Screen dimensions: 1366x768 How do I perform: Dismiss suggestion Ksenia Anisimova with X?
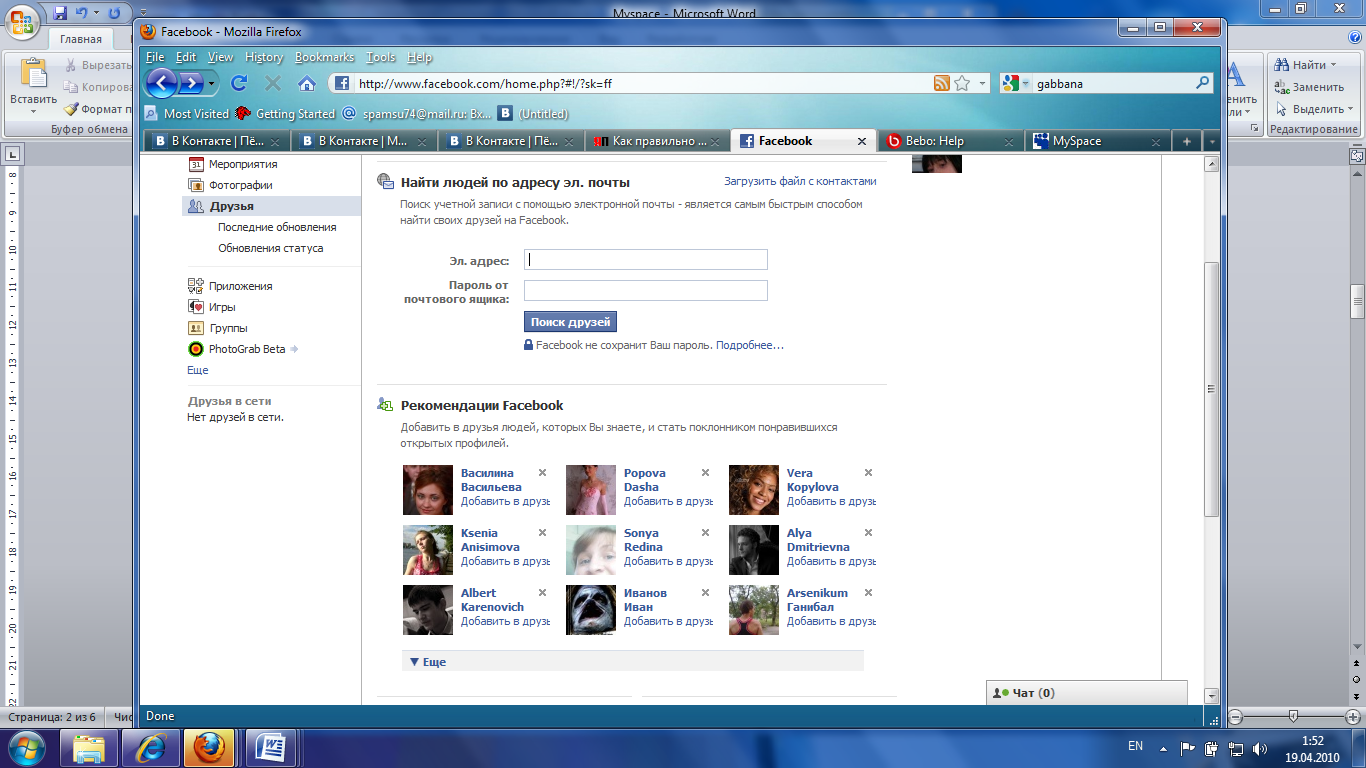tap(542, 533)
